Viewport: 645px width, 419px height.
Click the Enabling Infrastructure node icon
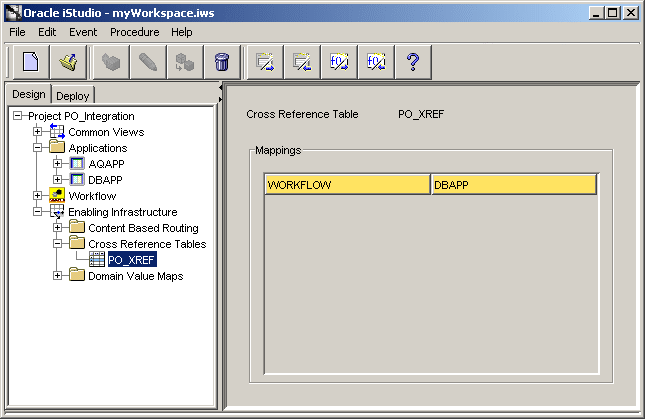coord(57,211)
